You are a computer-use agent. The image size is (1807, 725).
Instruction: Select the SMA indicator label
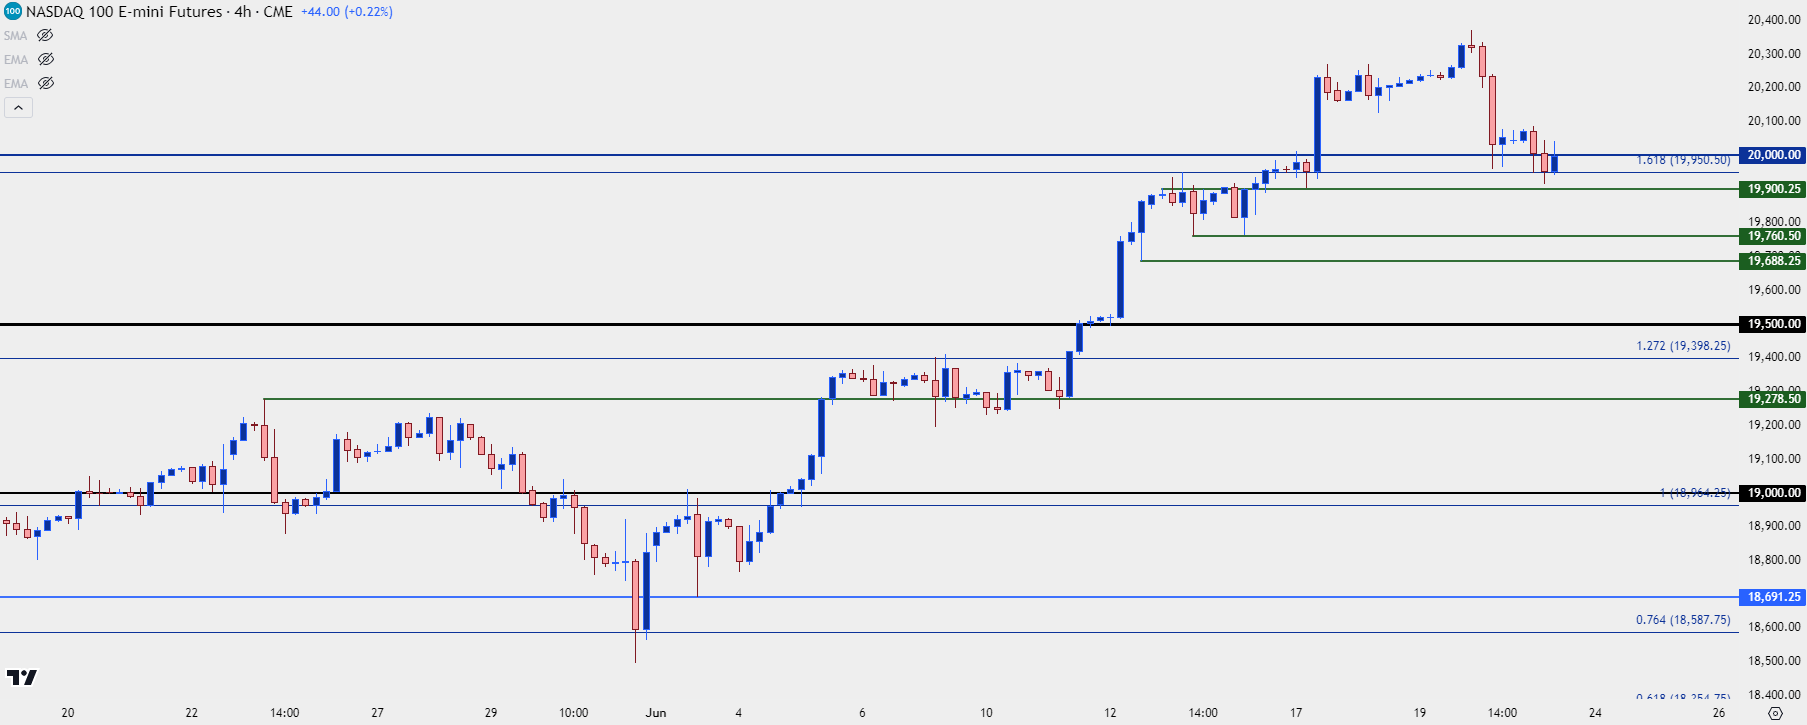click(15, 35)
